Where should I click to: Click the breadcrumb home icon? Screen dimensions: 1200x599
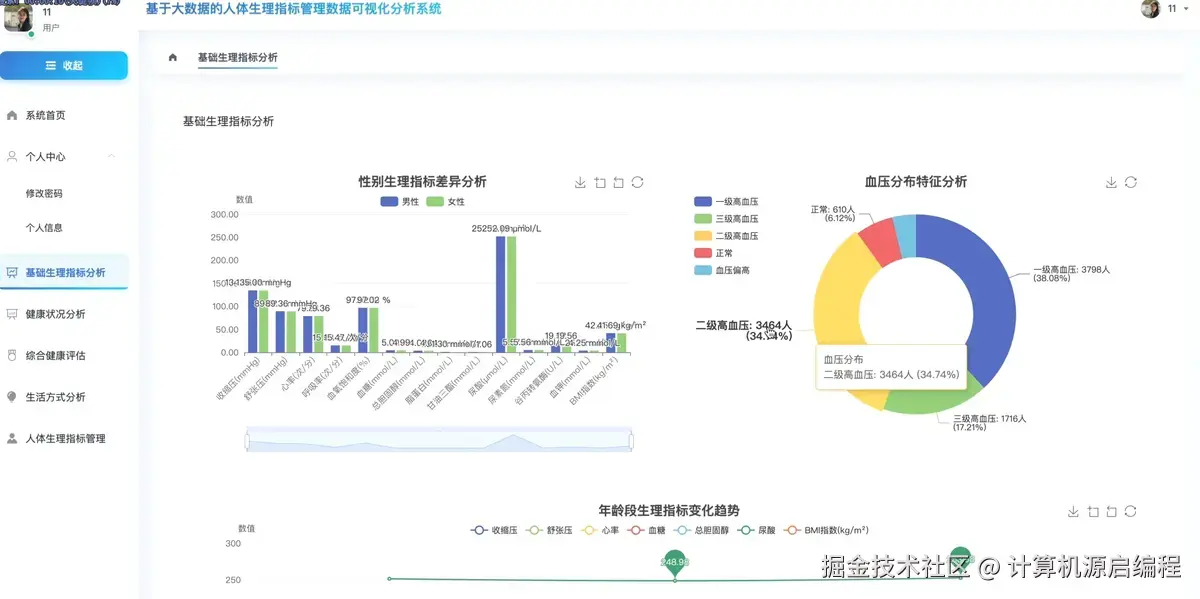click(x=171, y=58)
